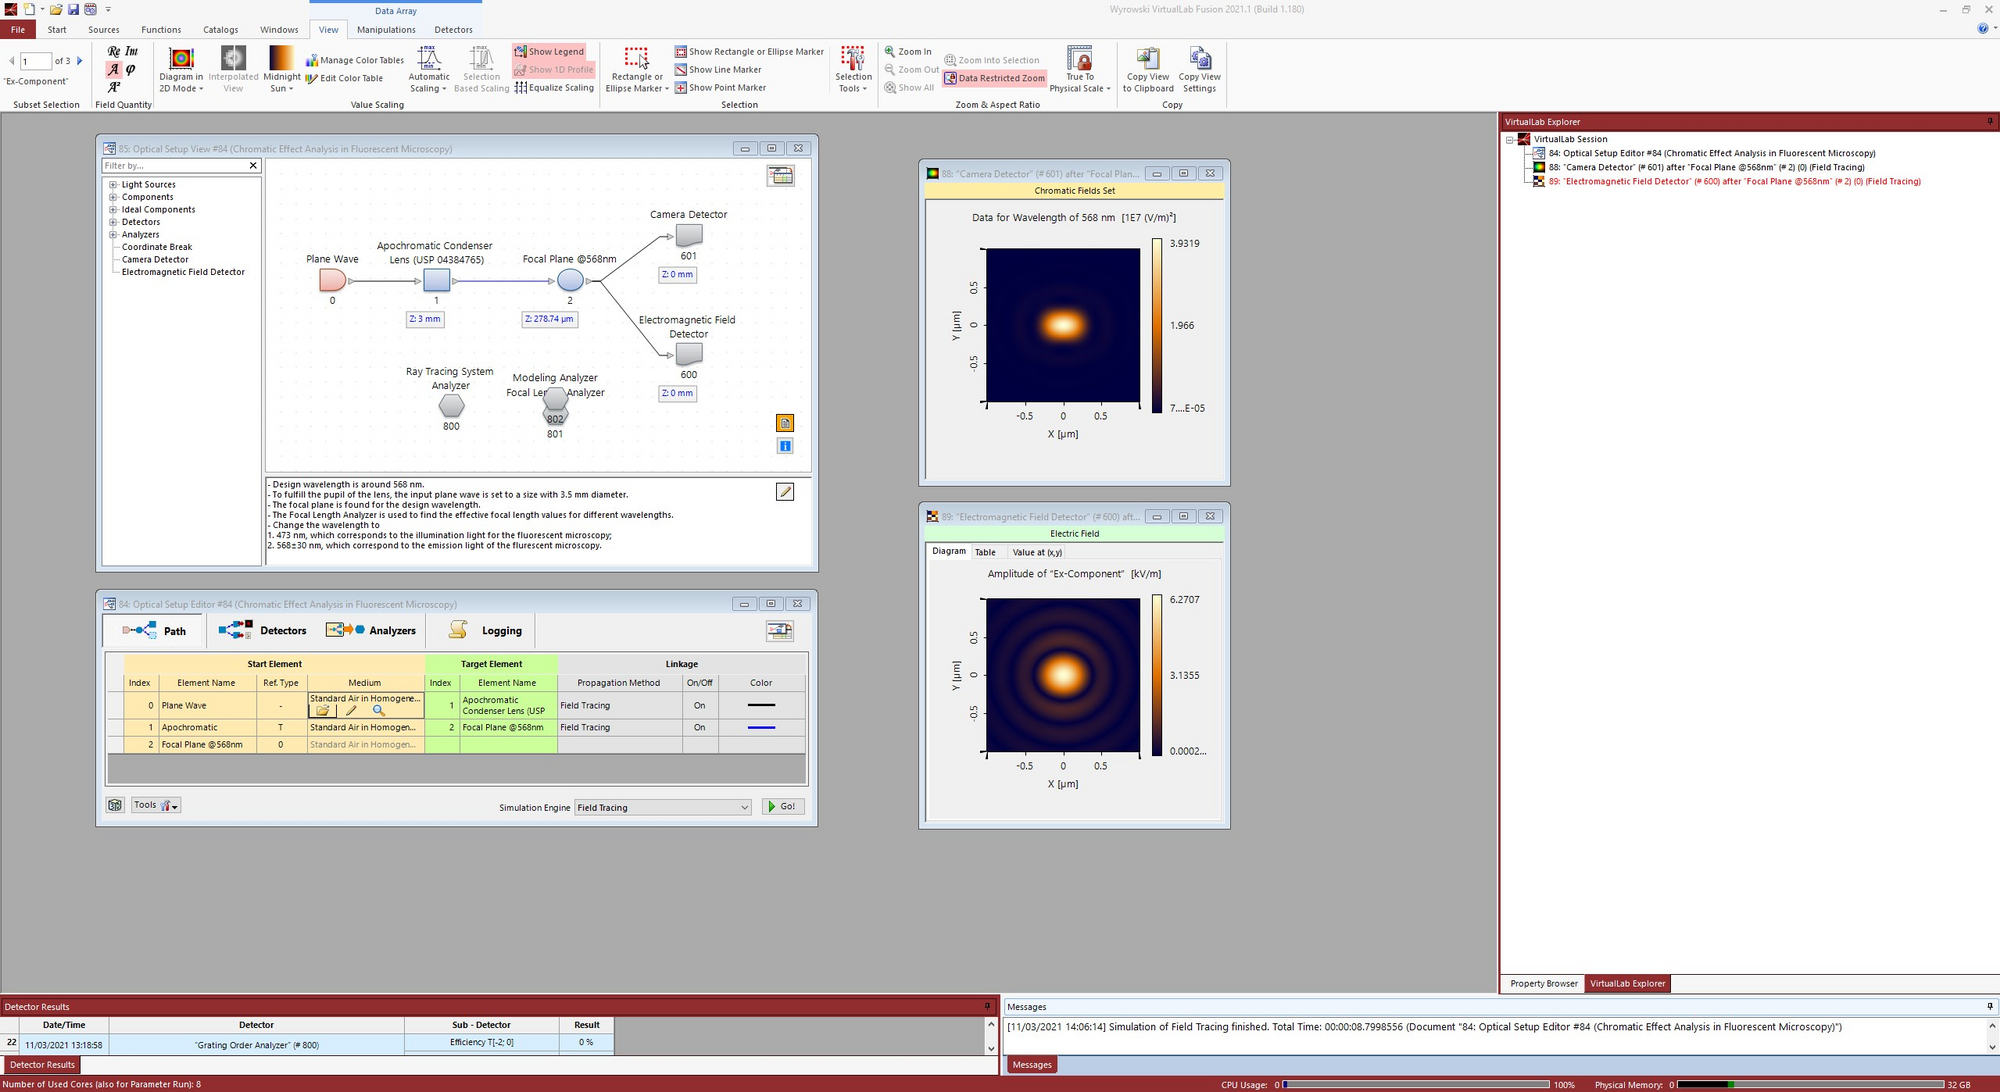Open the Simulation Engine combo box
This screenshot has width=2000, height=1092.
pyautogui.click(x=663, y=808)
